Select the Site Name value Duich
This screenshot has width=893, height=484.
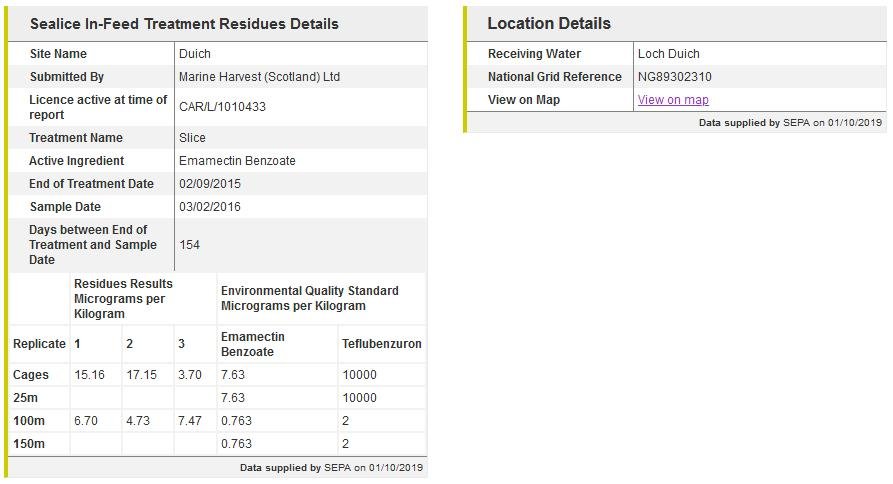click(x=195, y=54)
